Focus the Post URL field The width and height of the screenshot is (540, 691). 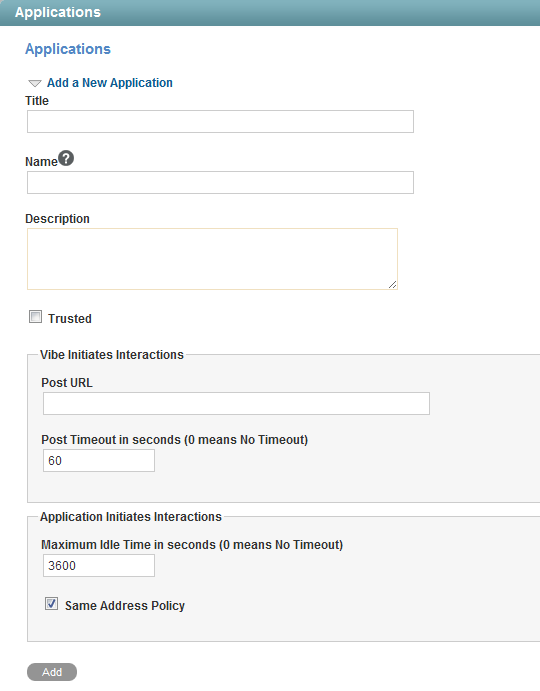click(236, 404)
